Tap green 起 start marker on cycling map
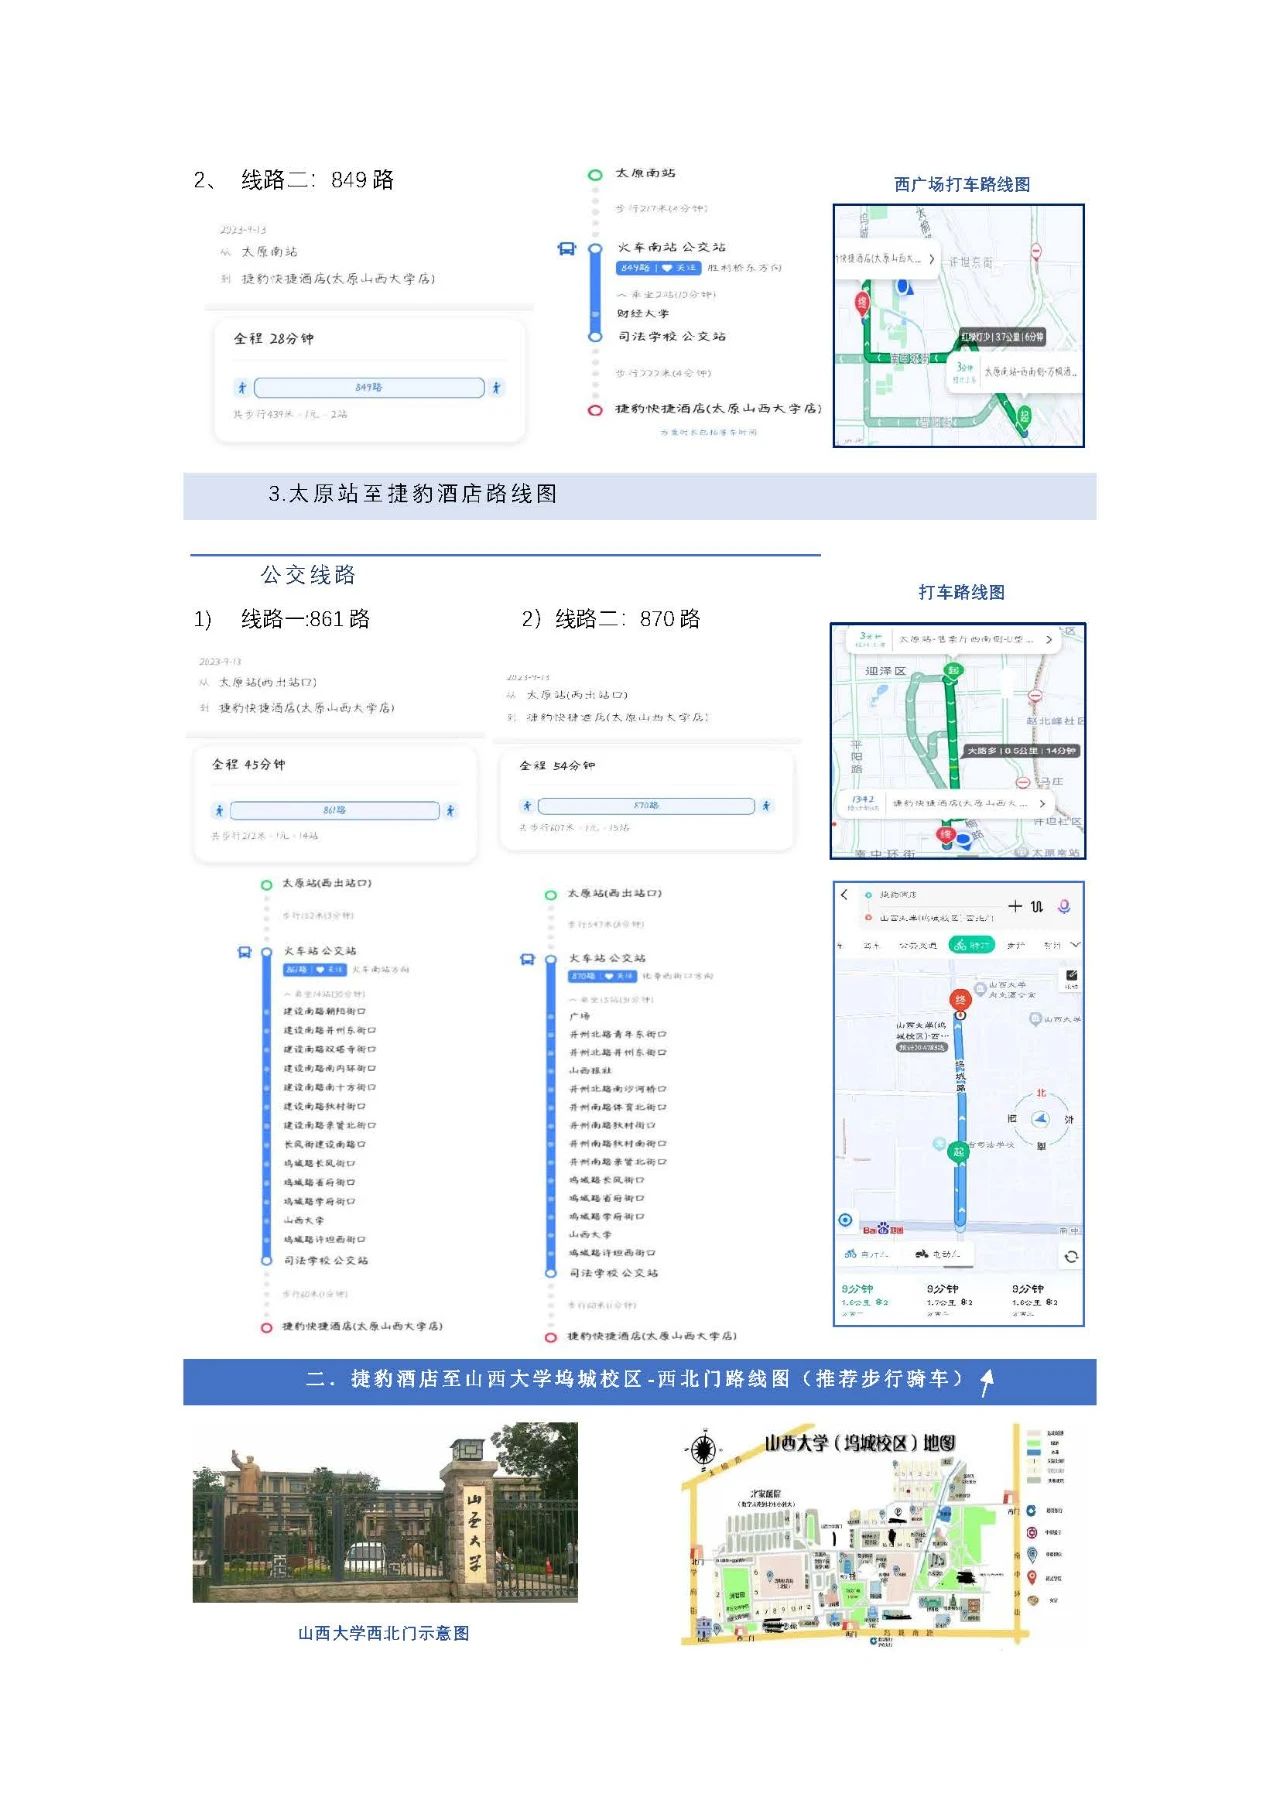This screenshot has height=1810, width=1280. coord(959,1152)
